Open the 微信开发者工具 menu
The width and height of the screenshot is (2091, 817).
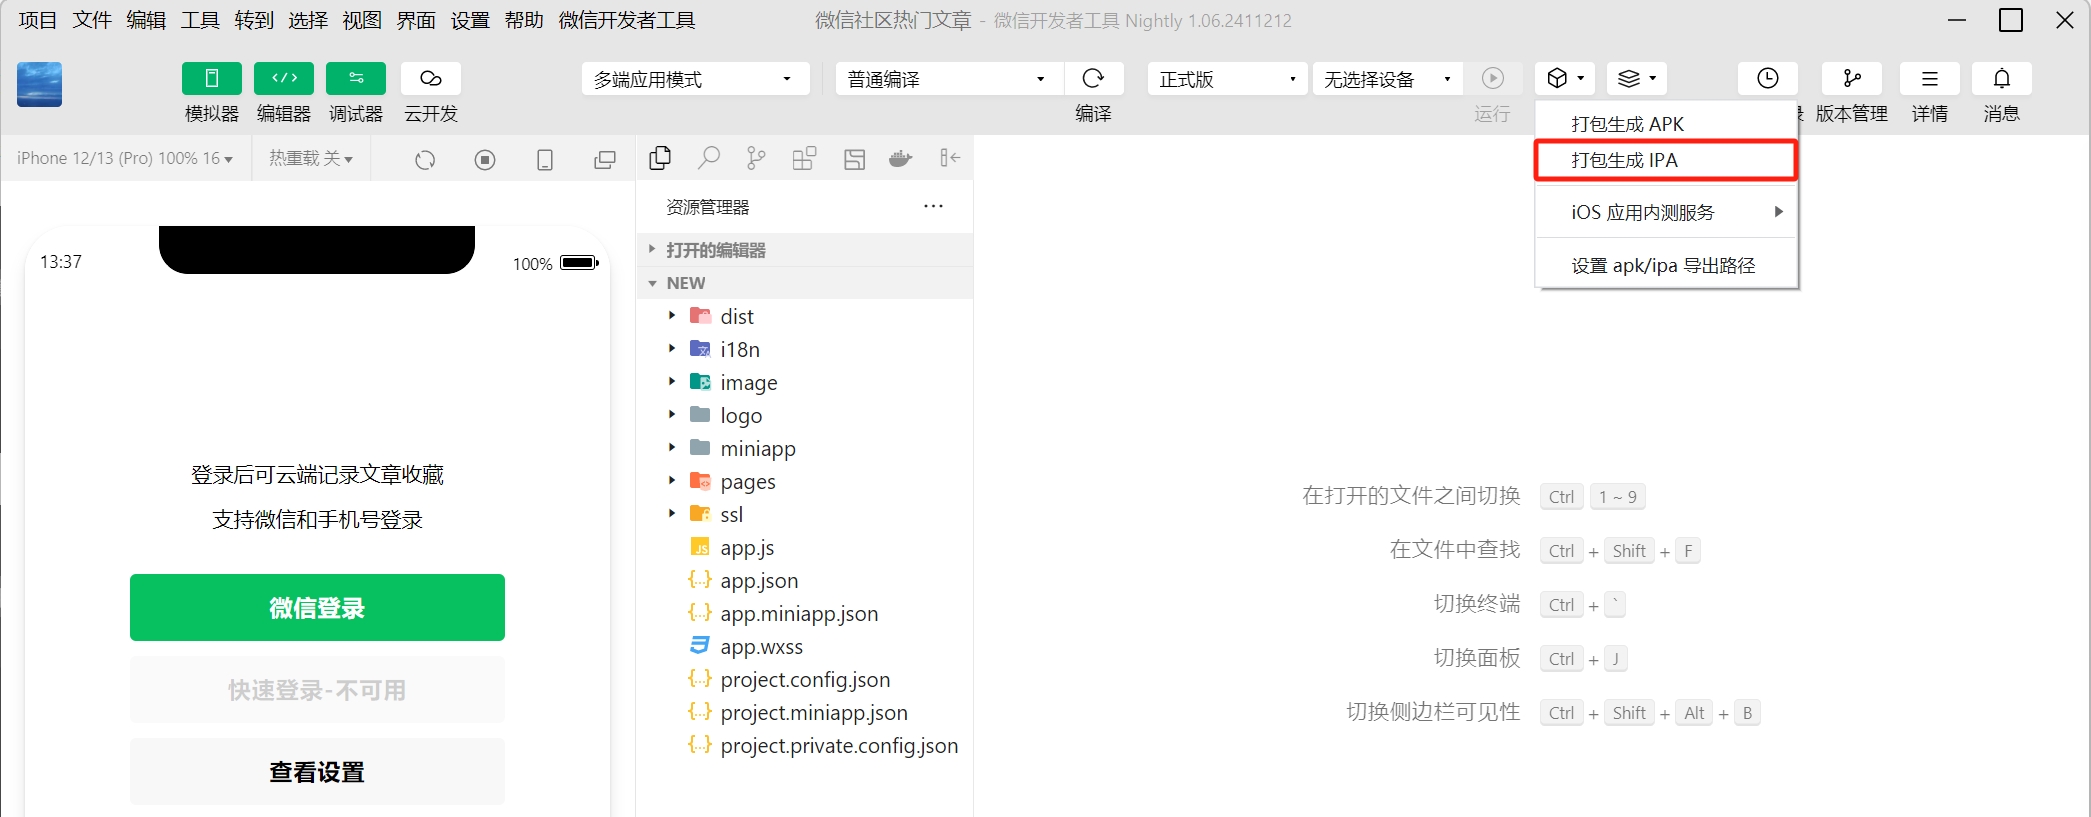pyautogui.click(x=627, y=20)
